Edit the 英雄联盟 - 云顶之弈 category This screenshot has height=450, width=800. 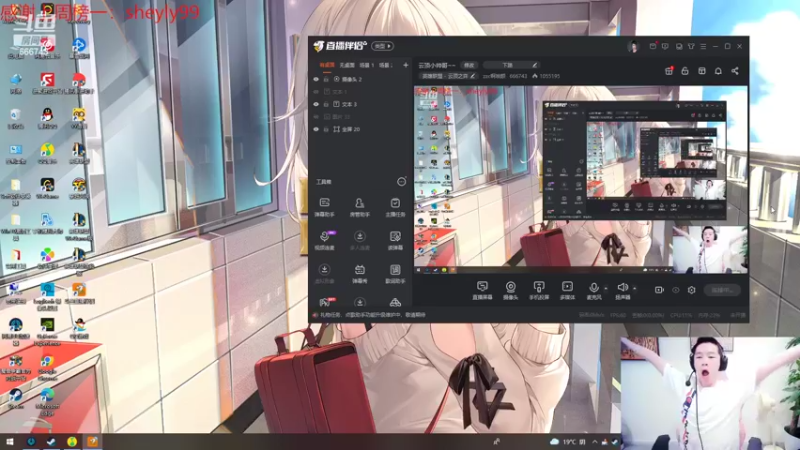point(447,76)
